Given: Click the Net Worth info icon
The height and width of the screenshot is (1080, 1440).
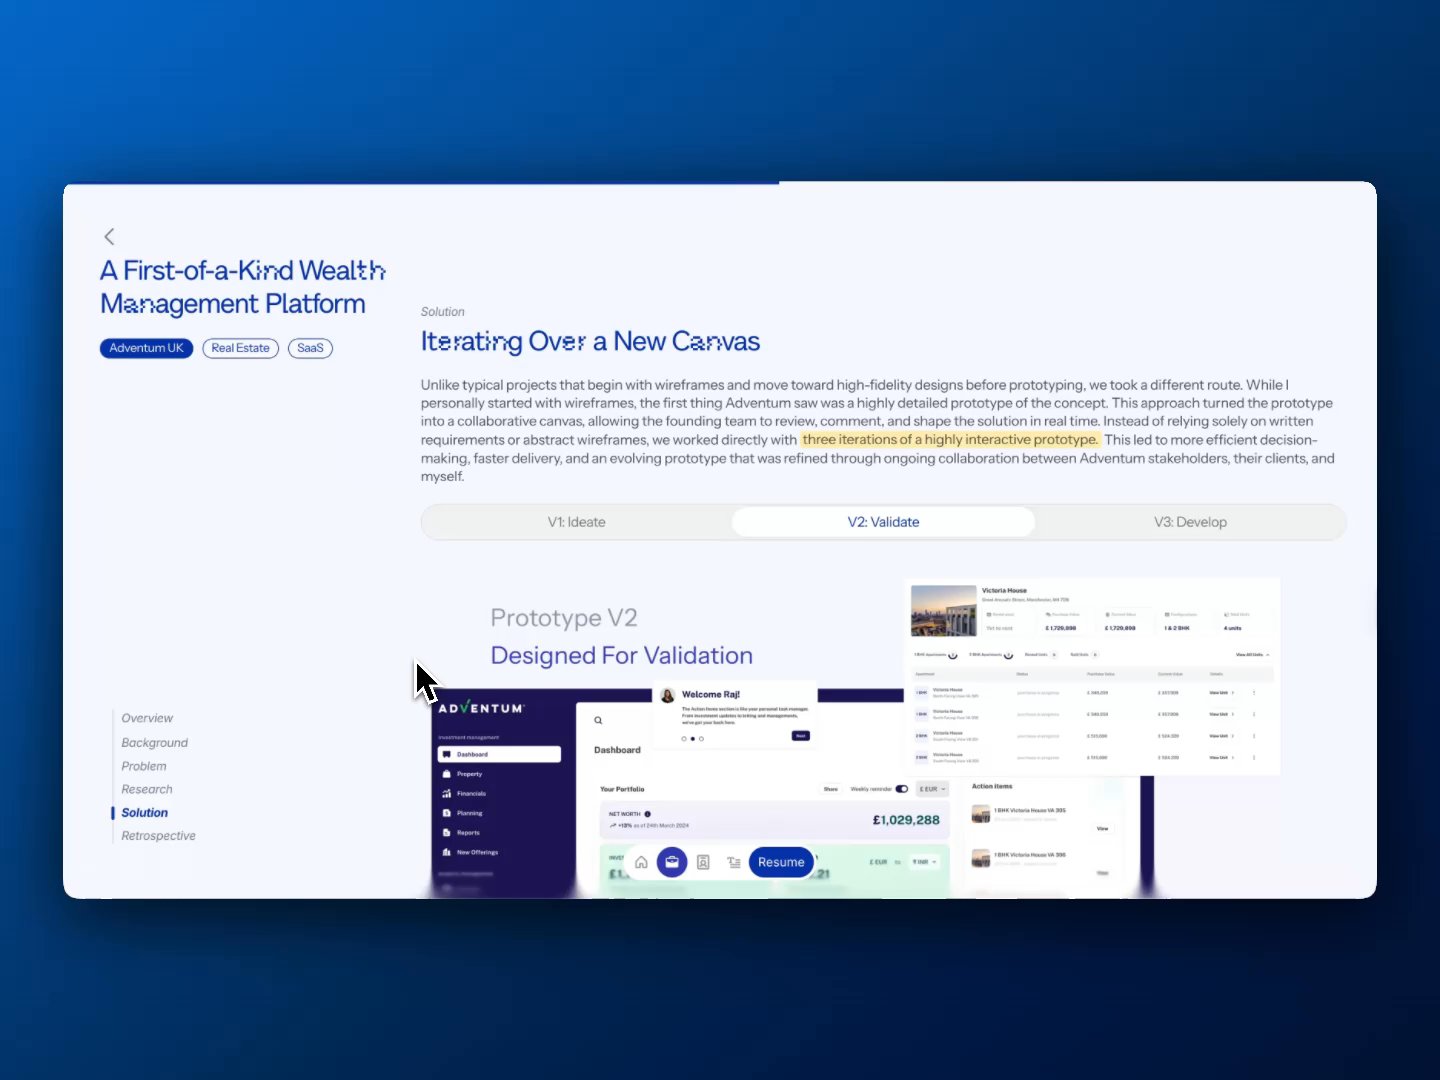Looking at the screenshot, I should pos(648,814).
